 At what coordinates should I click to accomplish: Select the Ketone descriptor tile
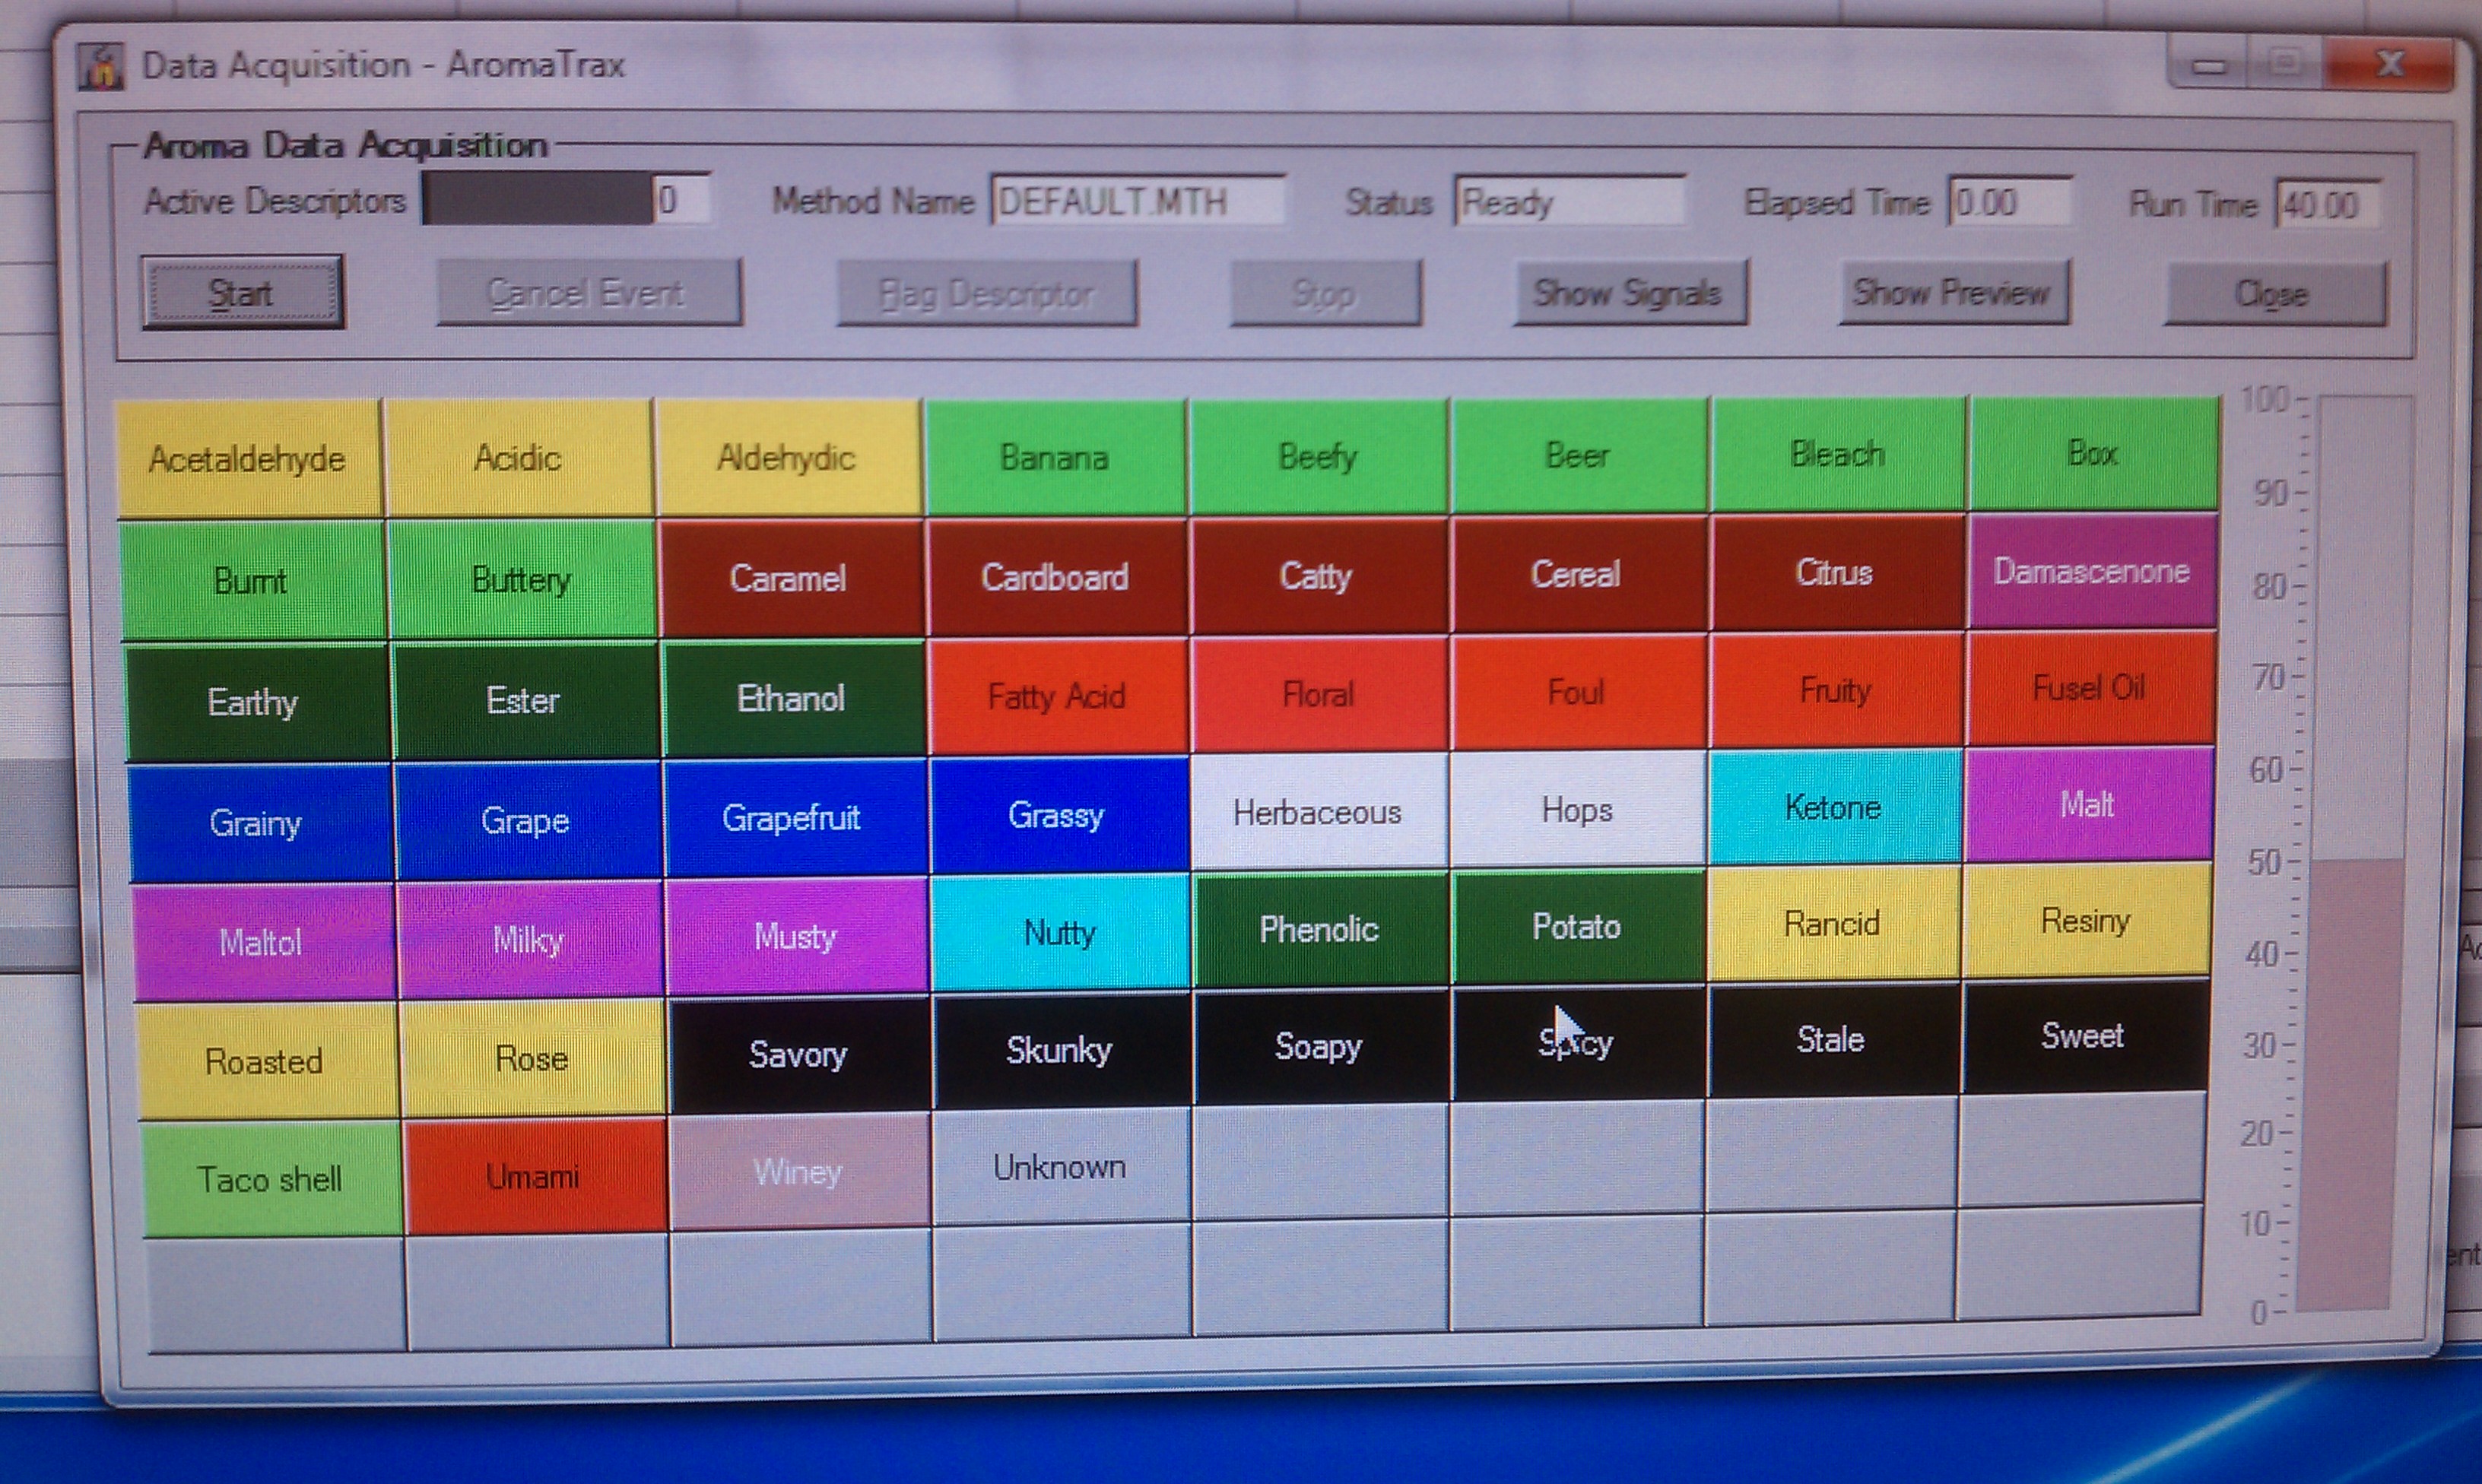(1834, 807)
